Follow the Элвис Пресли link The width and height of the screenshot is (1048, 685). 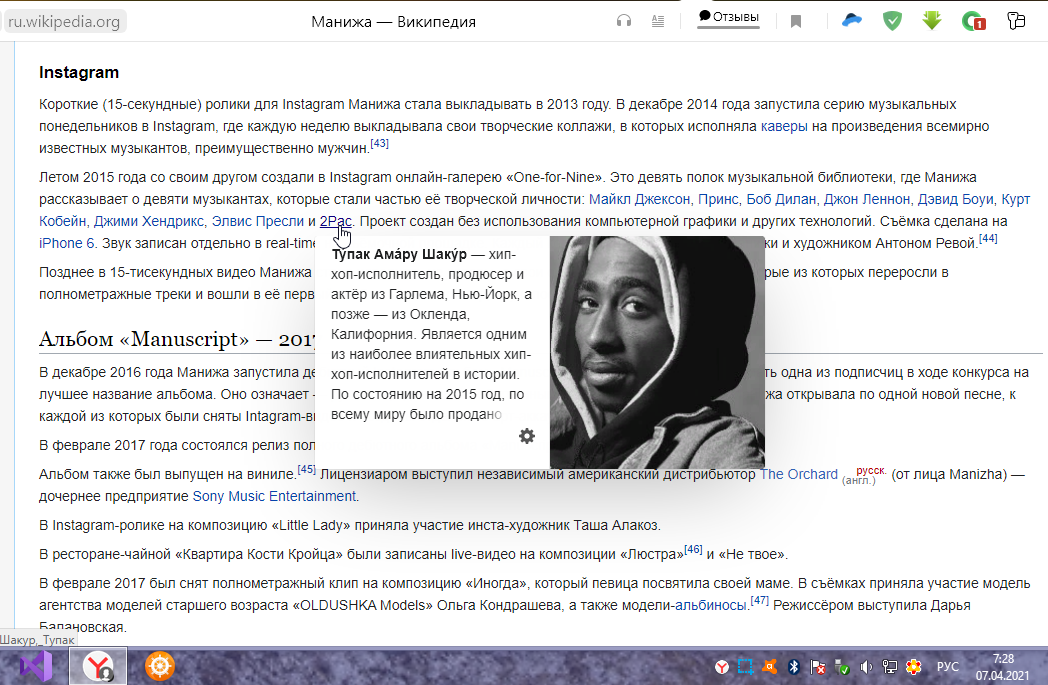[257, 221]
